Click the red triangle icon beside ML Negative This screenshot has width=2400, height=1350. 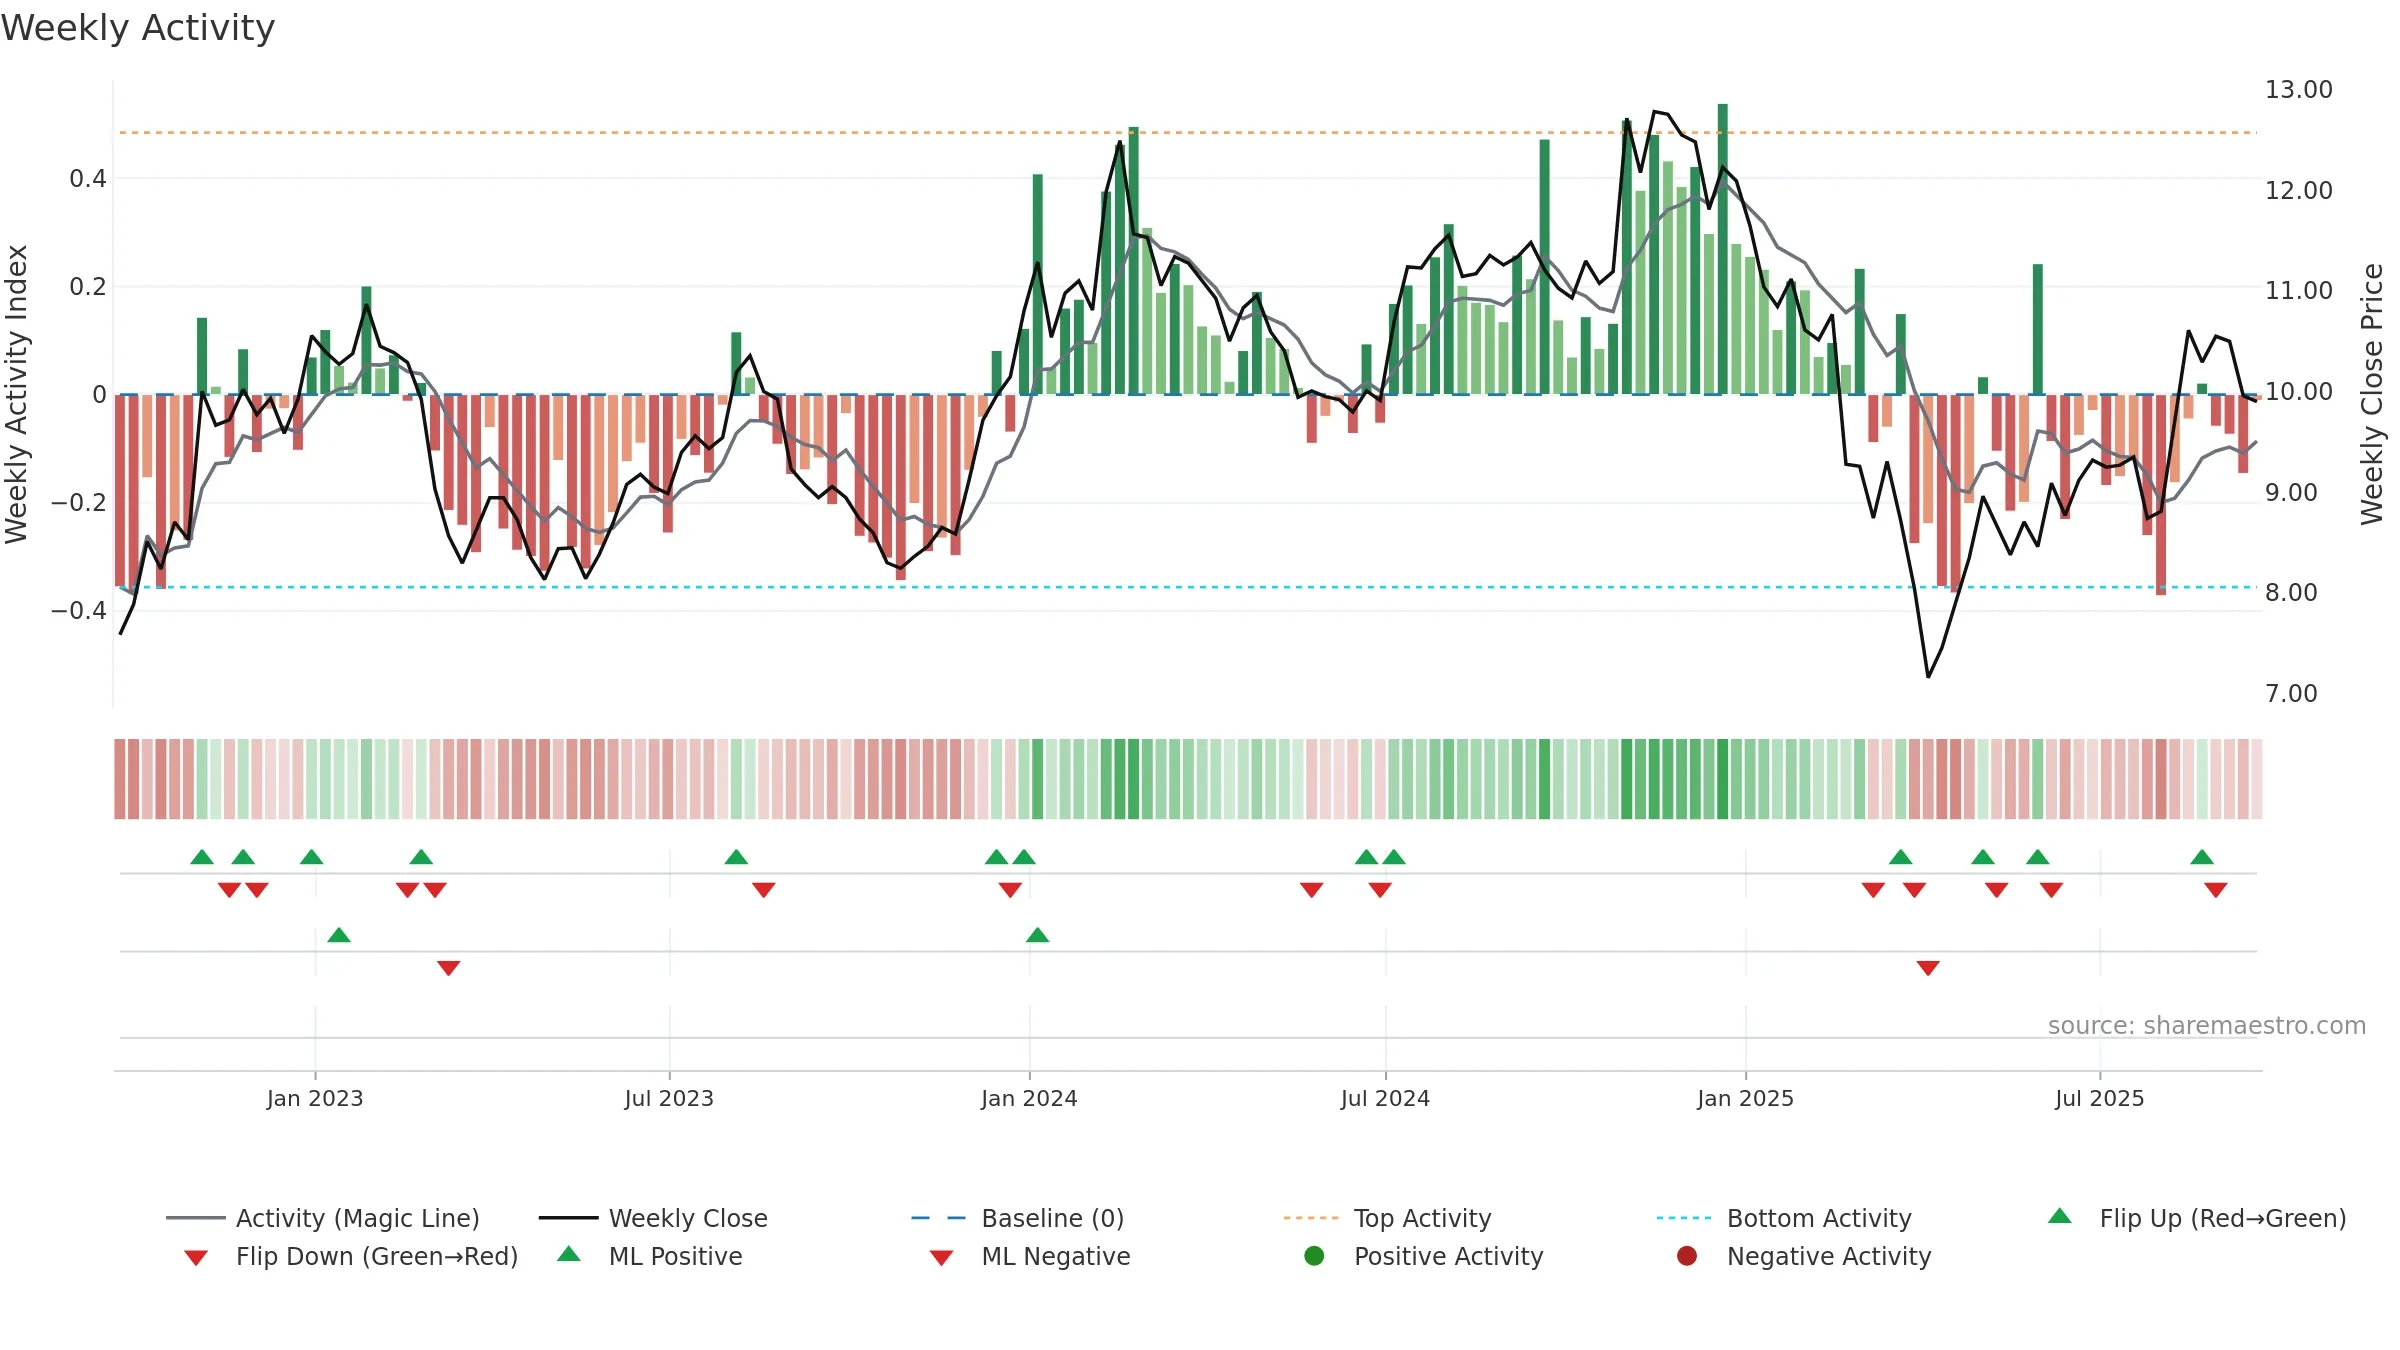pyautogui.click(x=941, y=1258)
